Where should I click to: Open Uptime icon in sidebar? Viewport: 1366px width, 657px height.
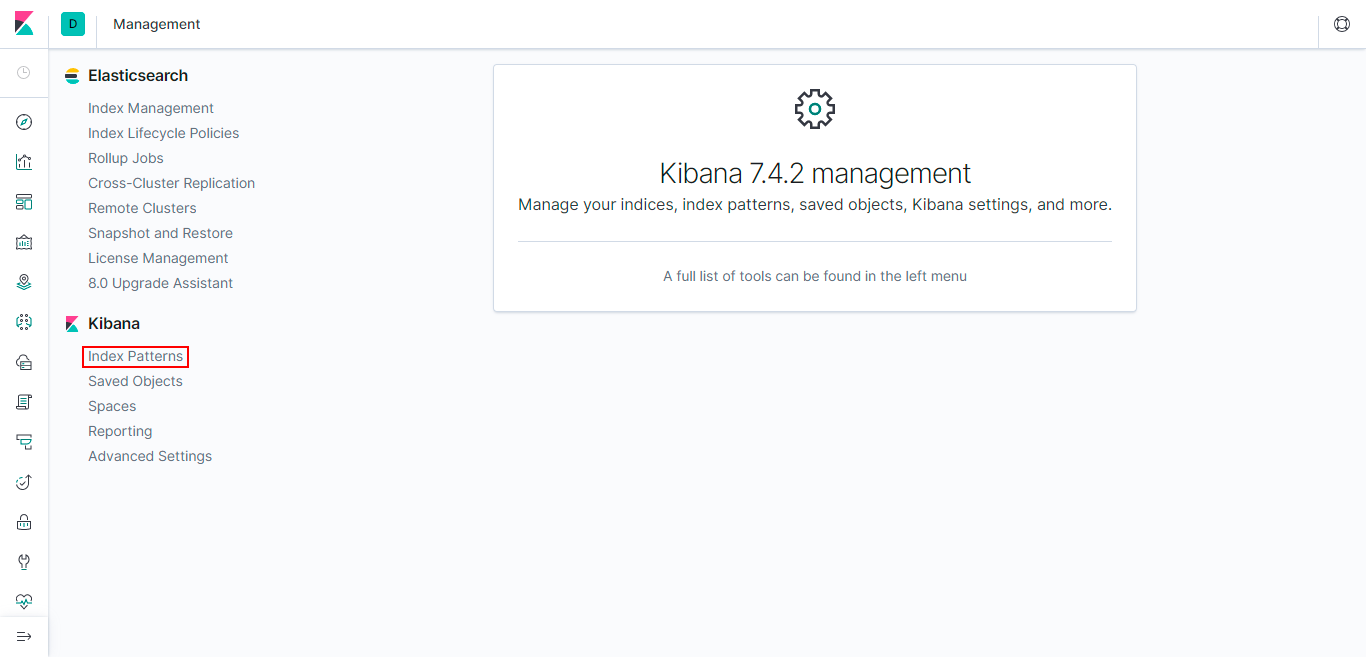coord(24,482)
